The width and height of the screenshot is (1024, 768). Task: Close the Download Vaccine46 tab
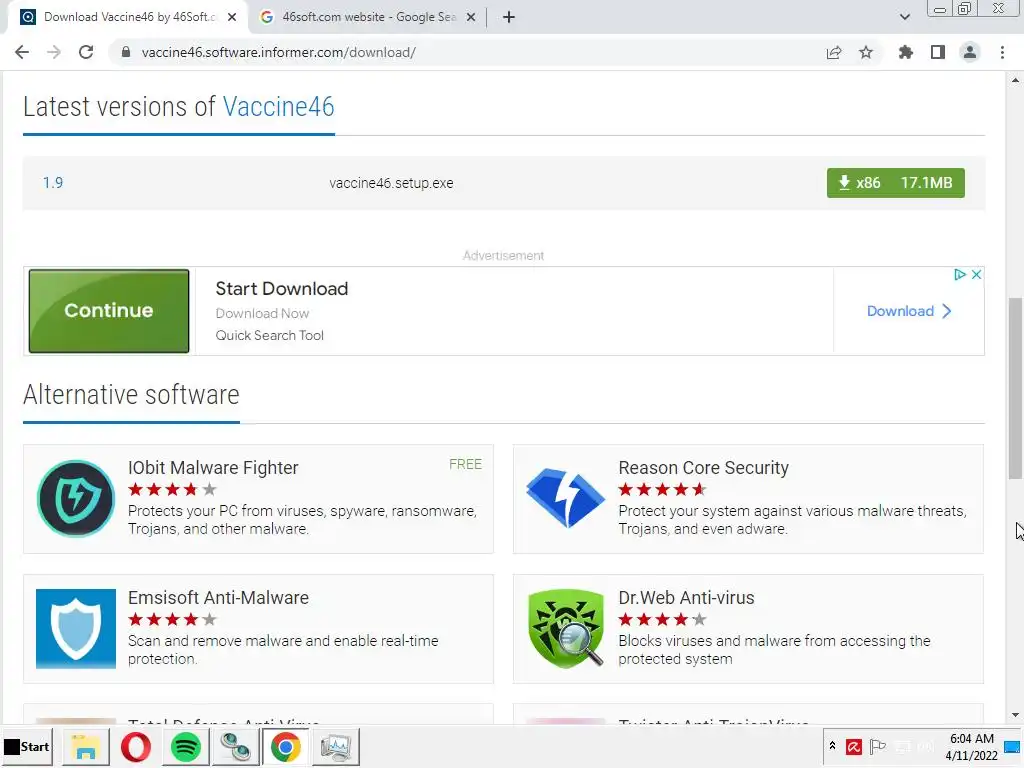(232, 17)
